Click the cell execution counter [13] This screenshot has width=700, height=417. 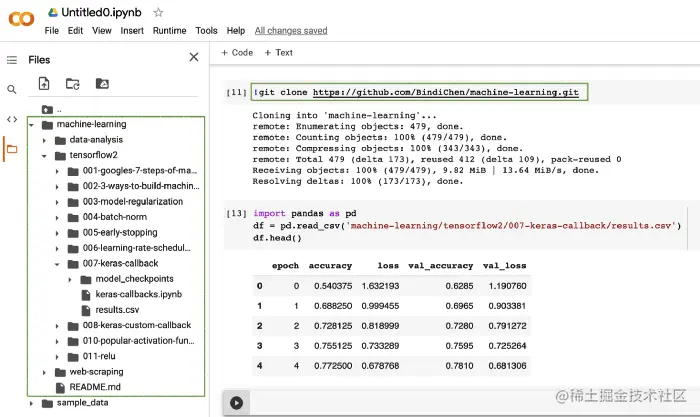(x=237, y=213)
